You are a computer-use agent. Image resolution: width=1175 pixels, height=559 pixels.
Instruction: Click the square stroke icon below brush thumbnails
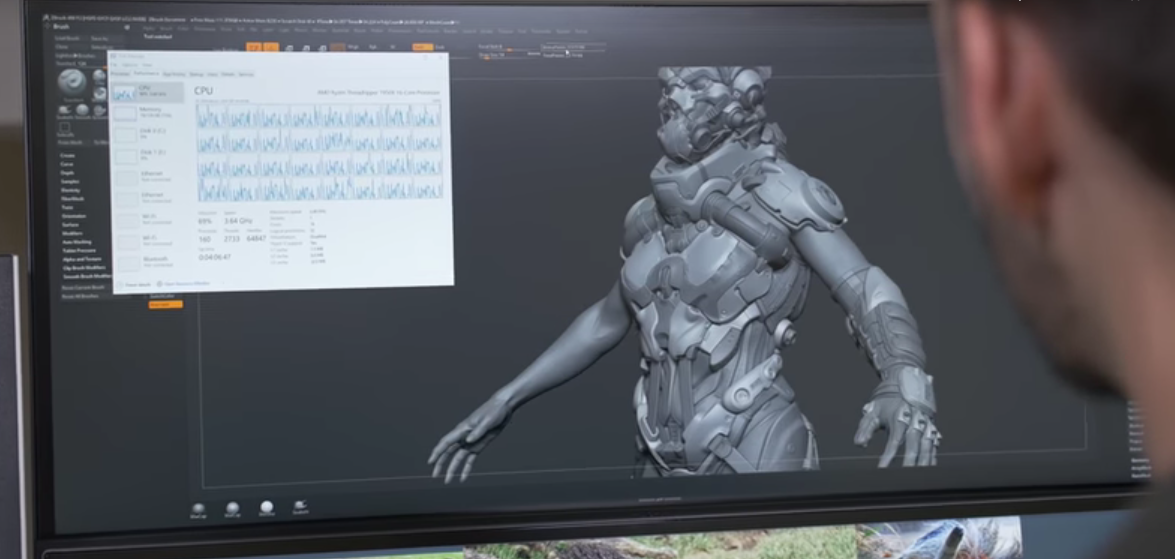(x=64, y=127)
